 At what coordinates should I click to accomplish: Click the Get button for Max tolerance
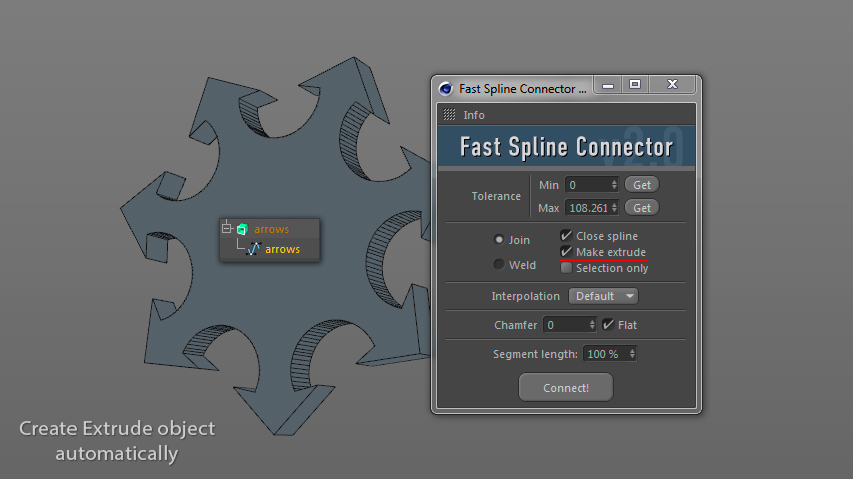pos(642,208)
